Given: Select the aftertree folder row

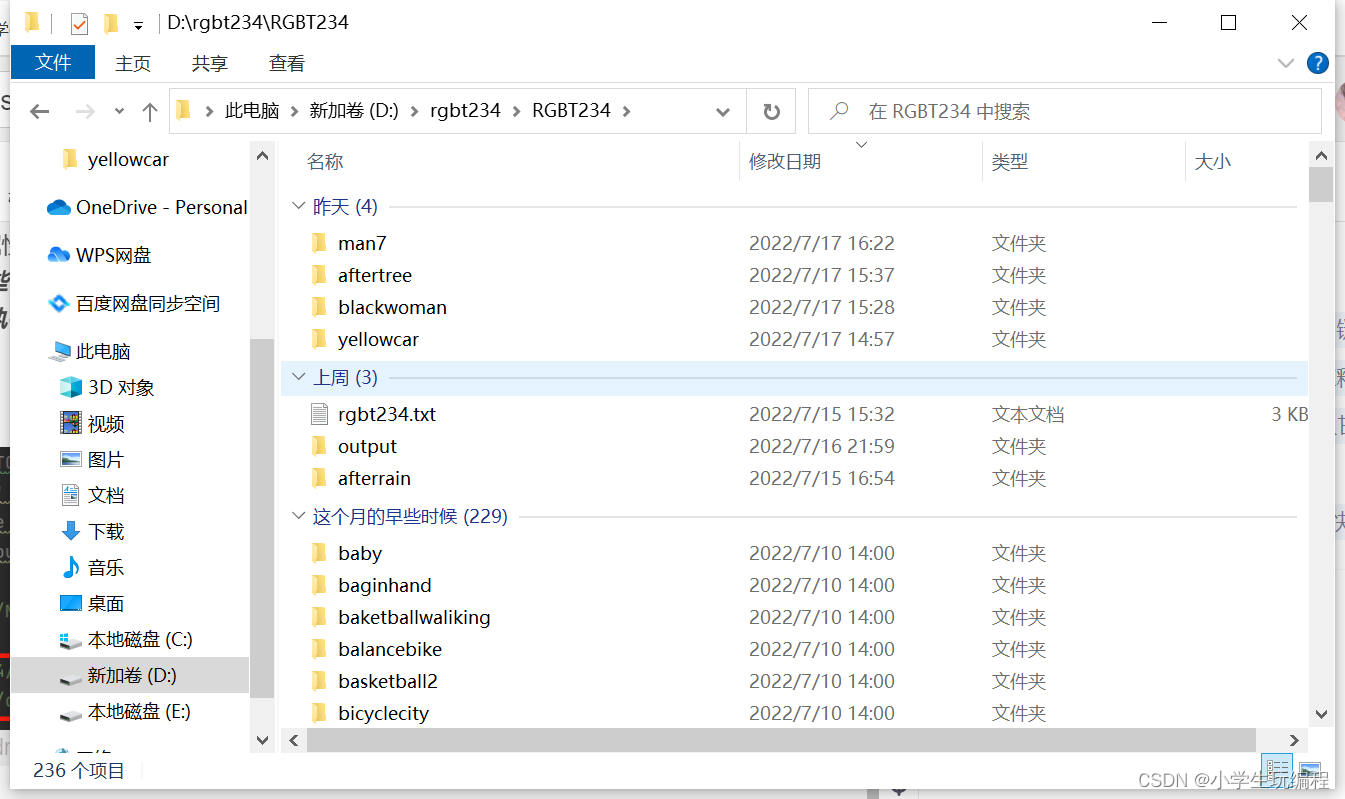Looking at the screenshot, I should tap(794, 275).
